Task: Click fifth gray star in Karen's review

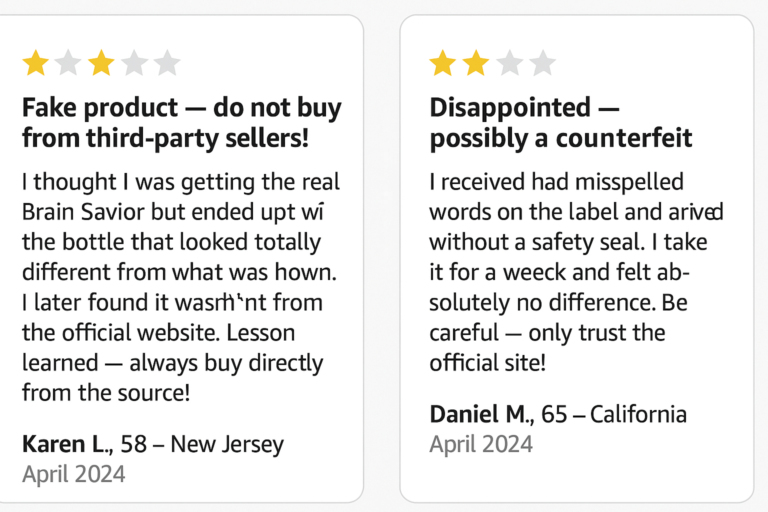Action: [x=167, y=63]
